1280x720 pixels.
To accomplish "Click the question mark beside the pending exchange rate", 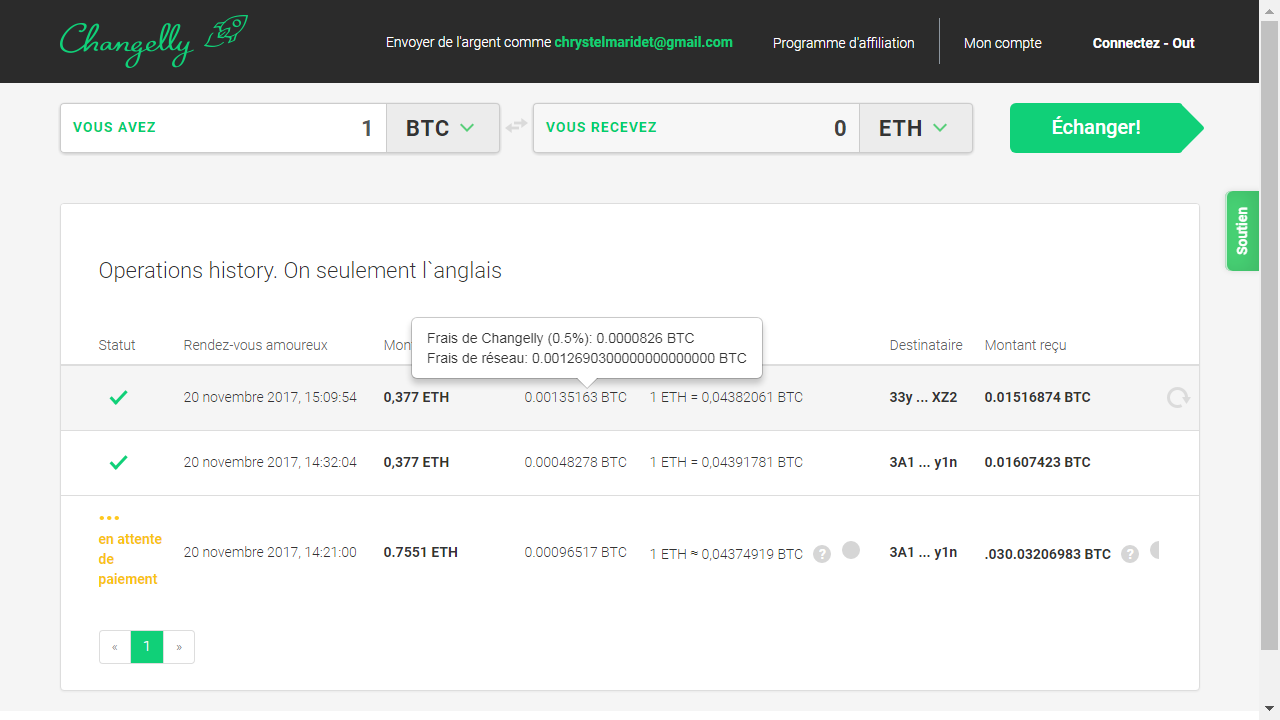I will point(822,554).
